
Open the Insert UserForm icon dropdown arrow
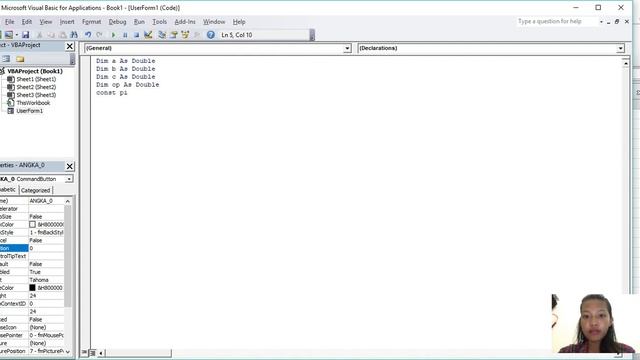point(17,35)
